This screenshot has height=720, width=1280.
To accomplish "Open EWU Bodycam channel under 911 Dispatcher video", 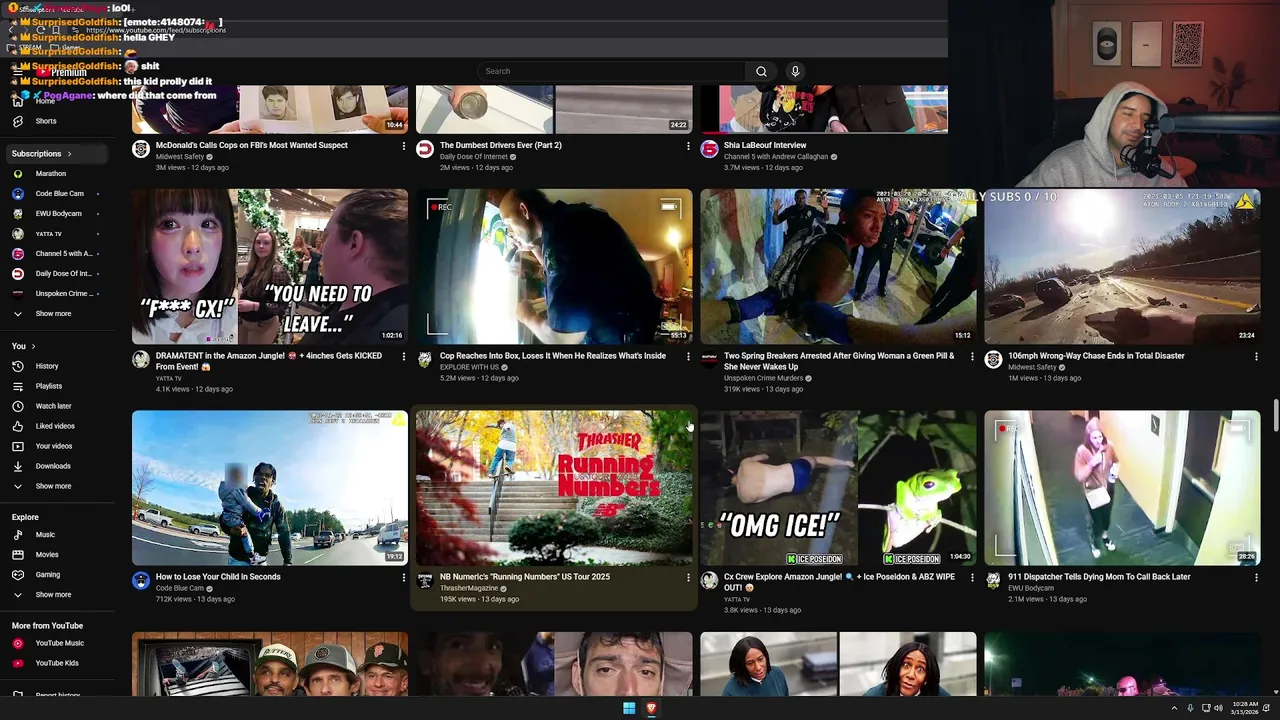I will coord(1031,588).
